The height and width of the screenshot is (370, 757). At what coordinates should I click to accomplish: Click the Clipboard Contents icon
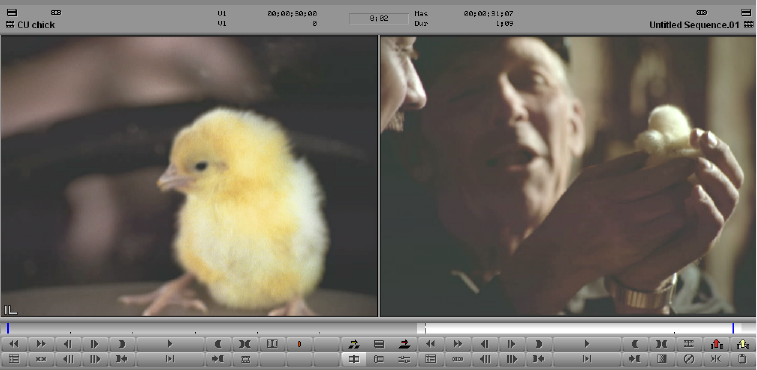click(742, 359)
